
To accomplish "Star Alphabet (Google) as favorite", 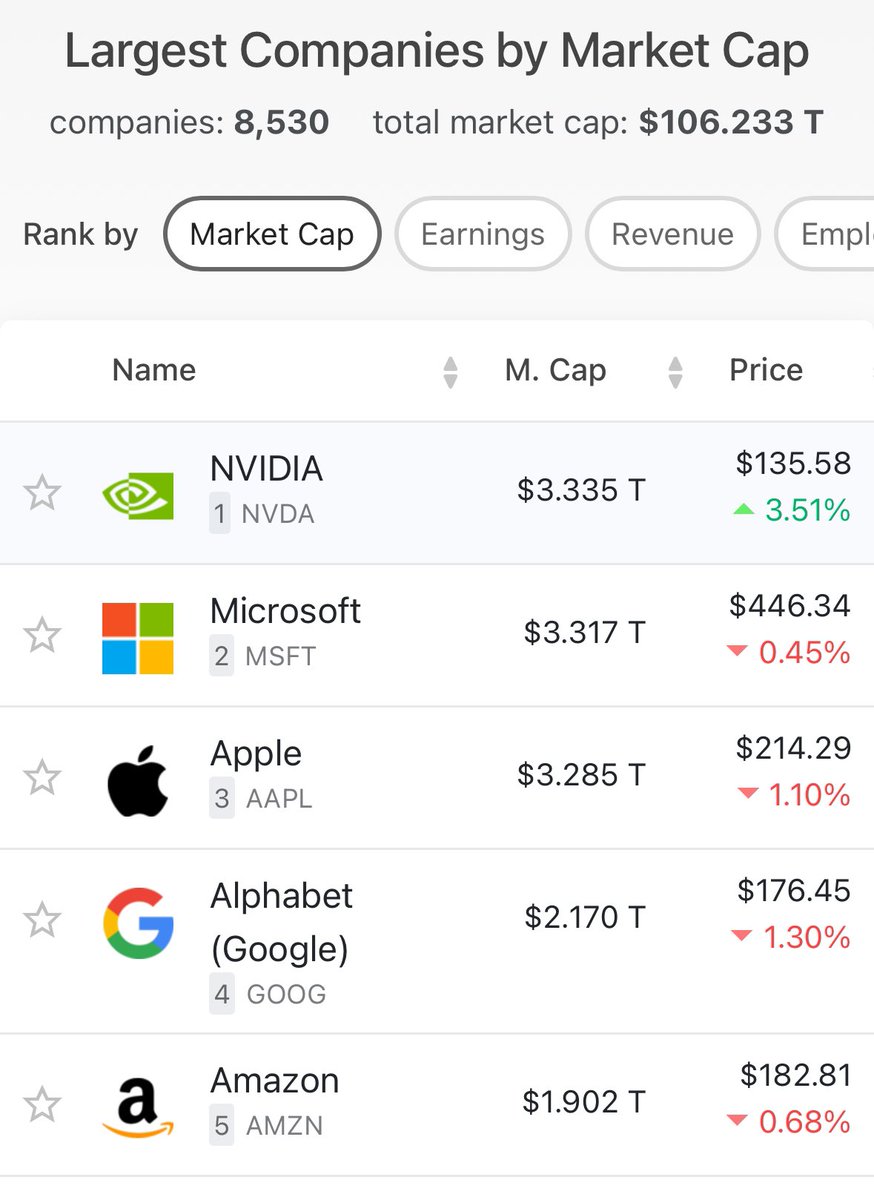I will point(42,920).
